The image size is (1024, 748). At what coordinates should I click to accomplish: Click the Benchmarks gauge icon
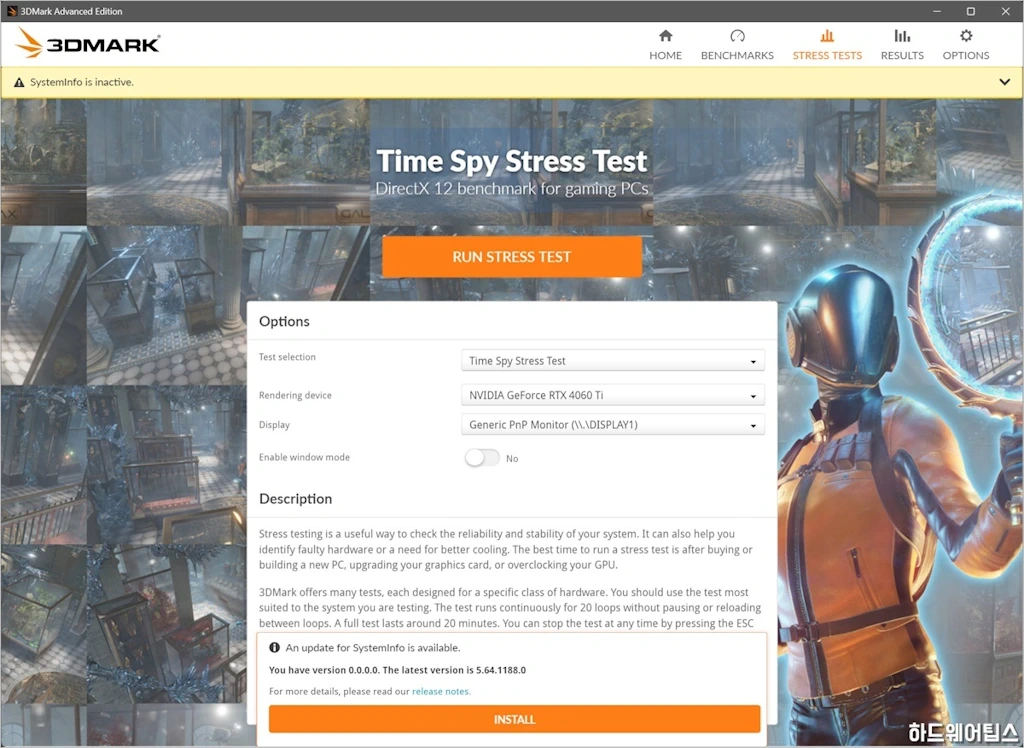(x=737, y=35)
